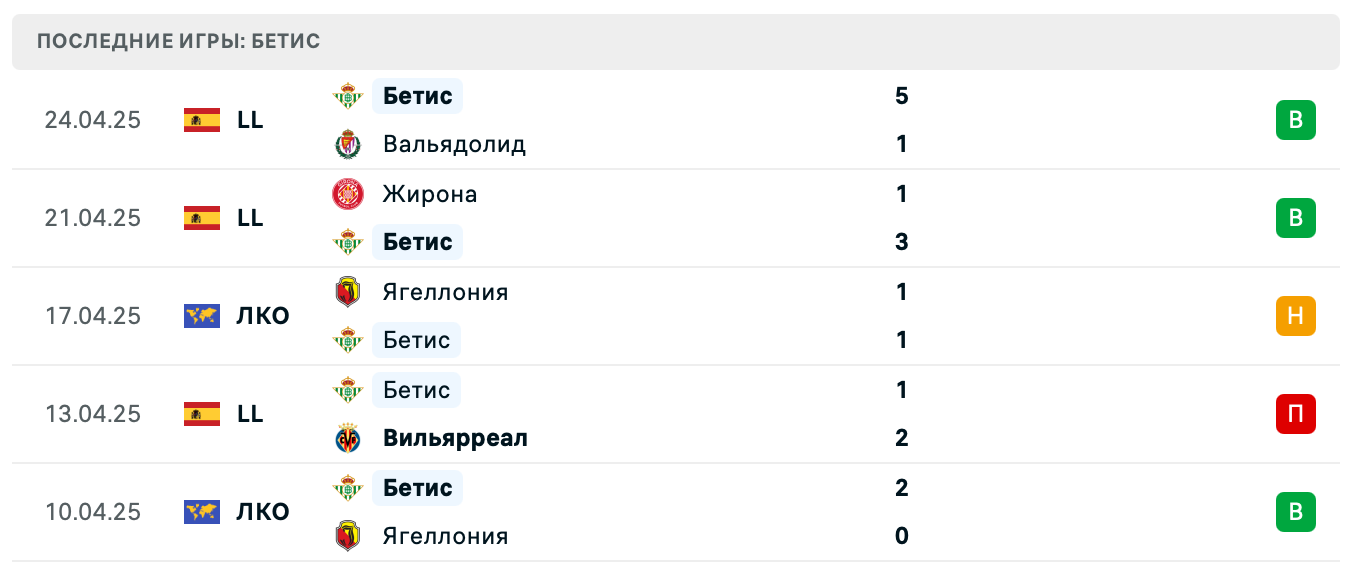Select the Spanish flag next to the 24.04.25 match
Screen dimensions: 1354x578
click(x=201, y=119)
